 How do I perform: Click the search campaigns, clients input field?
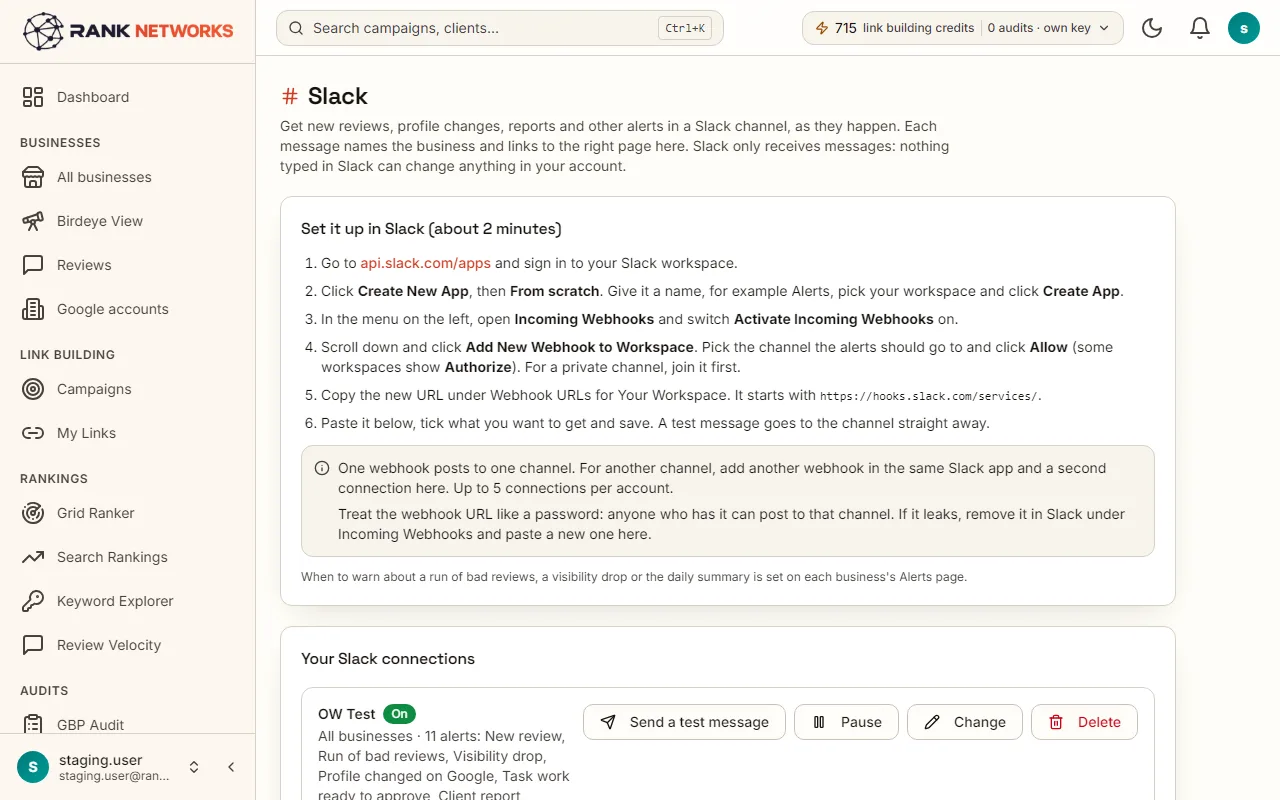point(499,28)
